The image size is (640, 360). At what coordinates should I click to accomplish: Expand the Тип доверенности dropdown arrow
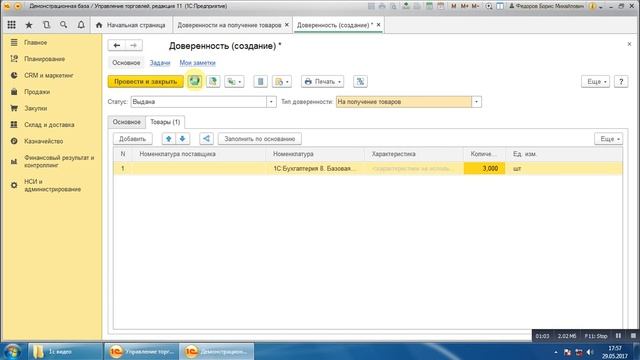coord(476,102)
